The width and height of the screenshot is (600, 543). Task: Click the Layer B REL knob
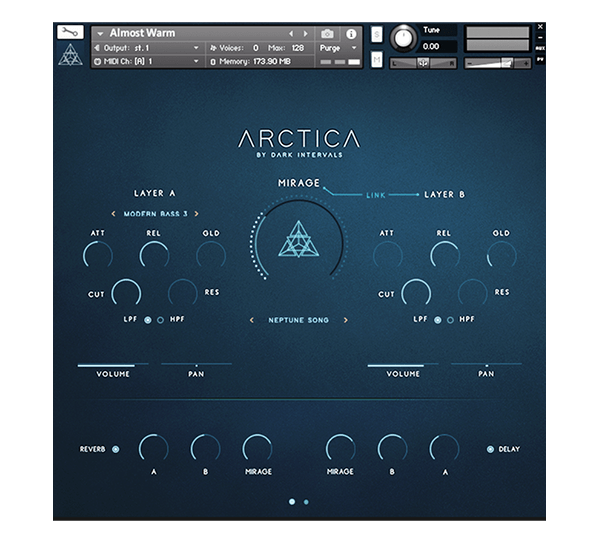coord(445,256)
